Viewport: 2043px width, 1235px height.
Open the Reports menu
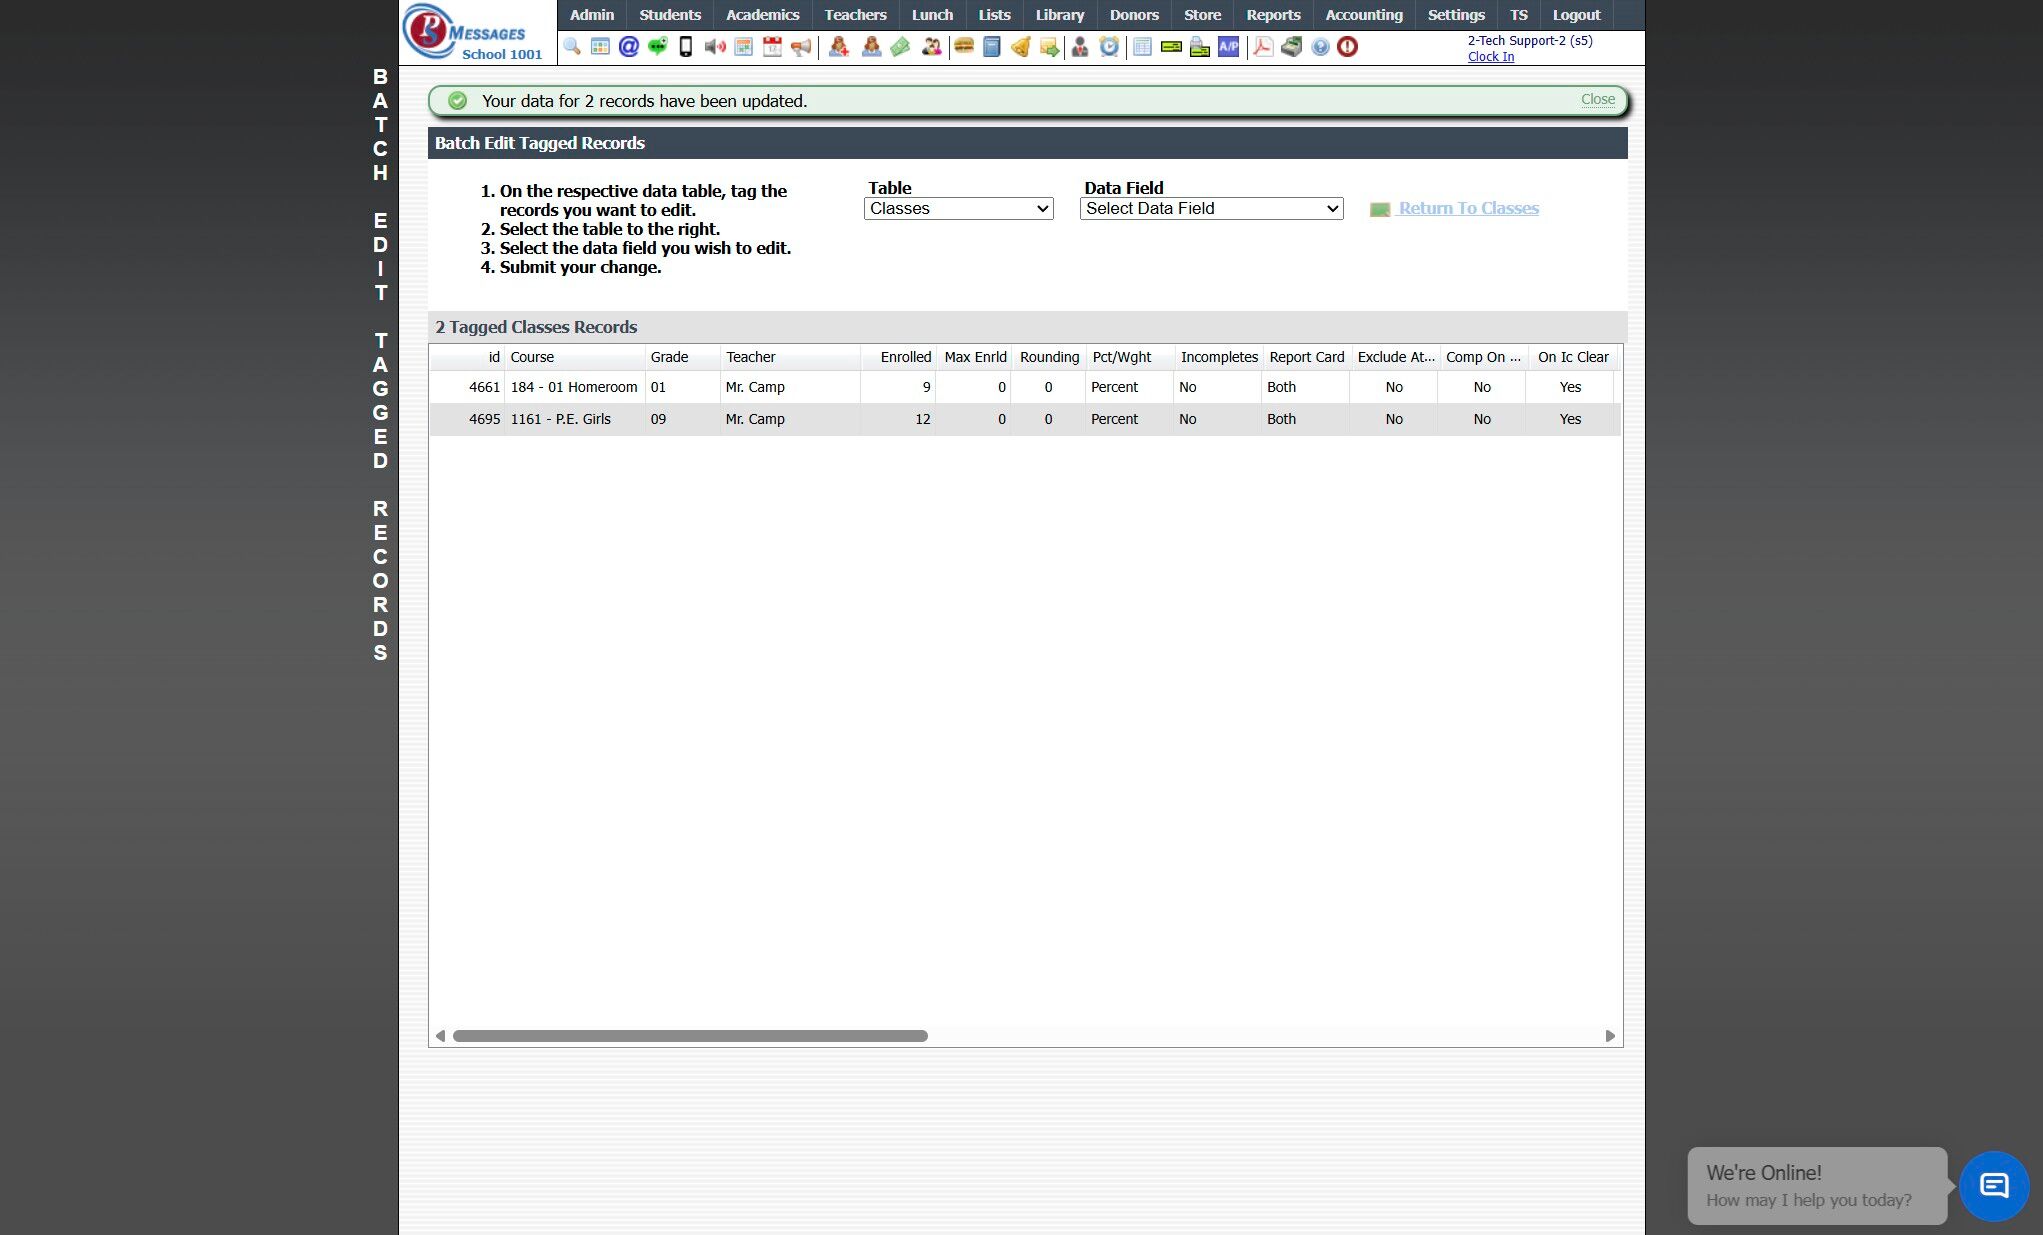pos(1272,15)
